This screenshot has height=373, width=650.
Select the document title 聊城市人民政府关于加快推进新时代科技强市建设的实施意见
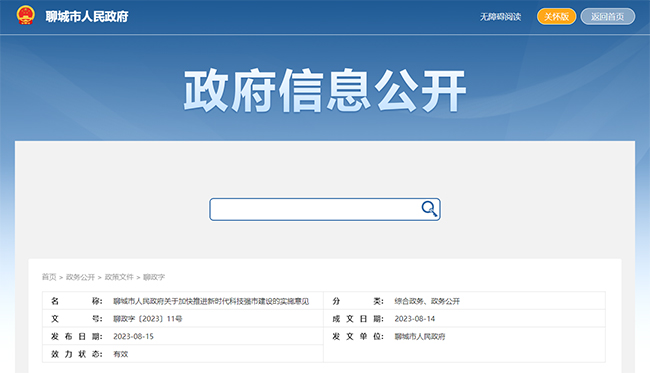point(211,301)
